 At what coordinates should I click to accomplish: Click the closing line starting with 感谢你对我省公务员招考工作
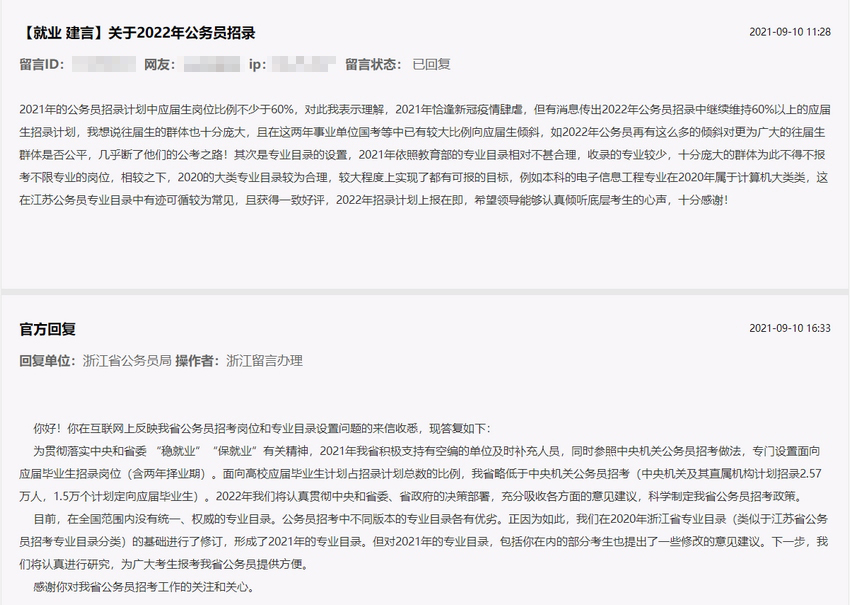tap(143, 588)
